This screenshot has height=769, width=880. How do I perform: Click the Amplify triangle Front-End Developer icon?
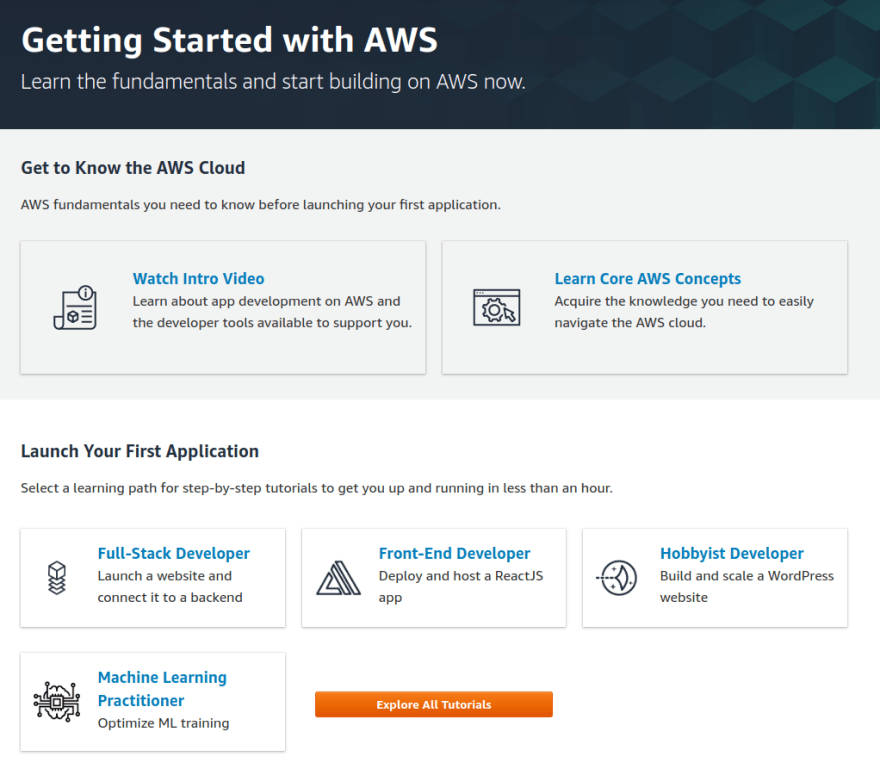pos(338,578)
